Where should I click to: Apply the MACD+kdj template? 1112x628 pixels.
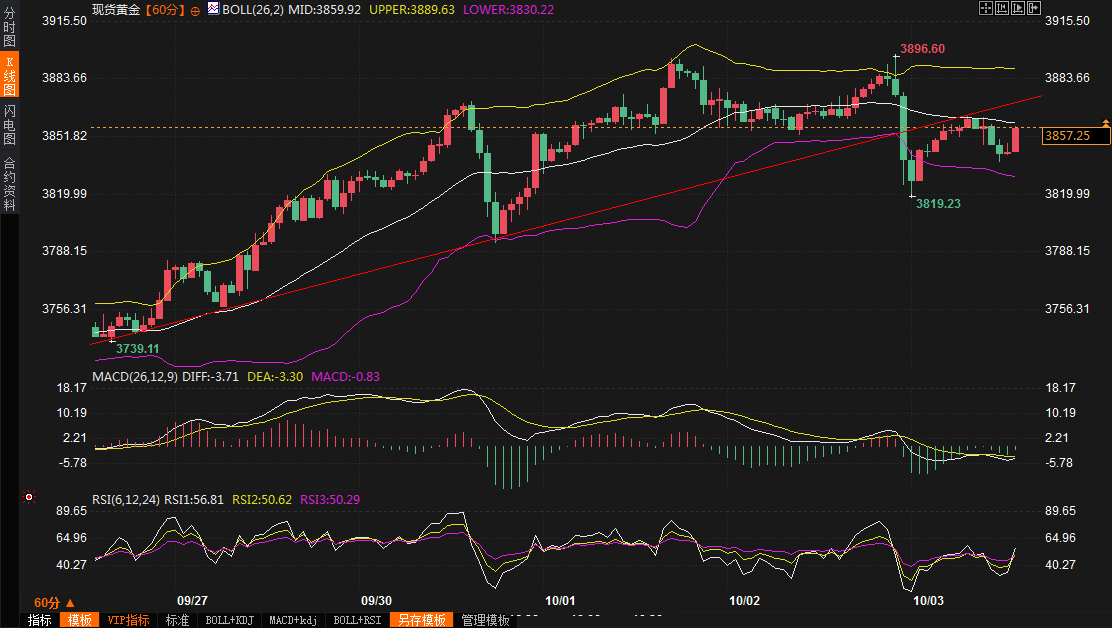point(293,620)
